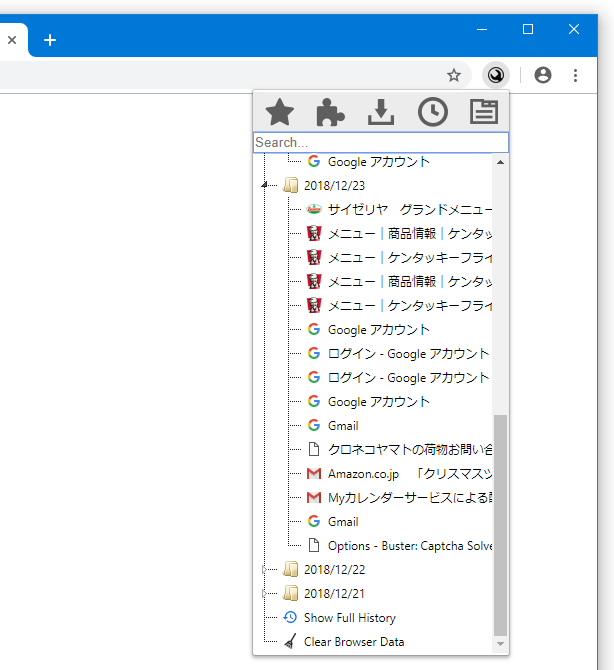Click scrollbar down arrow in history list
The height and width of the screenshot is (670, 614).
tap(500, 644)
